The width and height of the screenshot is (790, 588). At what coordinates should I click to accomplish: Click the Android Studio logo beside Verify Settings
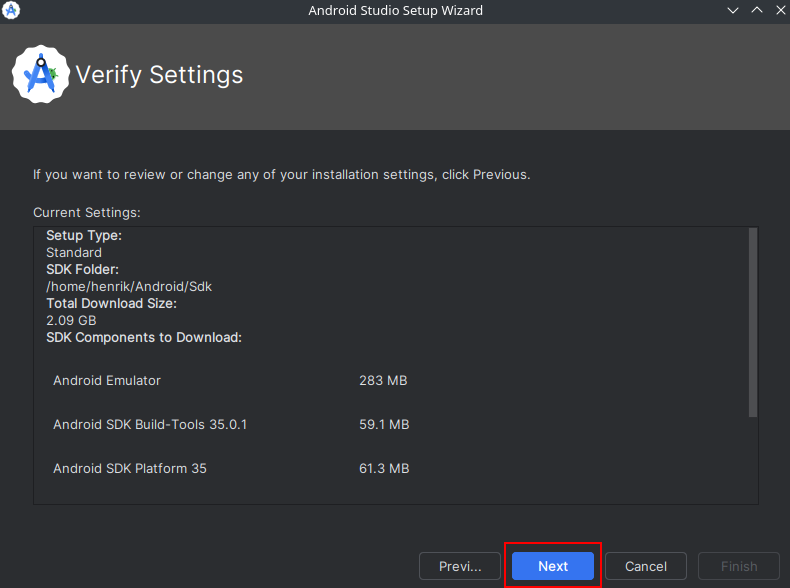coord(41,75)
